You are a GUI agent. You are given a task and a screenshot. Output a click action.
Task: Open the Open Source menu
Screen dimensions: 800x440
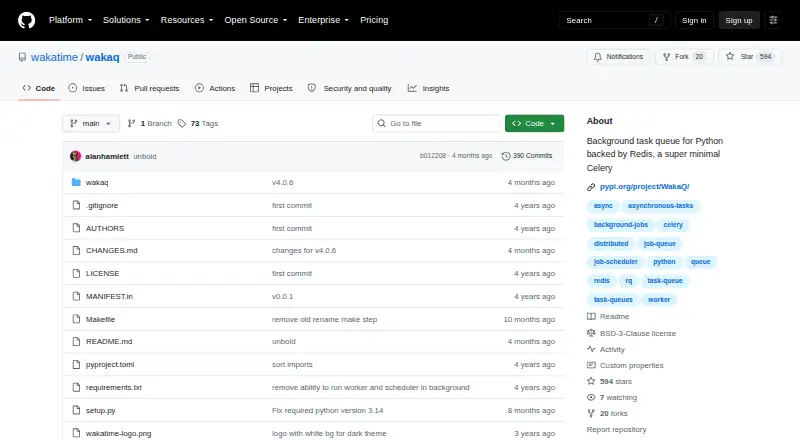click(x=256, y=20)
